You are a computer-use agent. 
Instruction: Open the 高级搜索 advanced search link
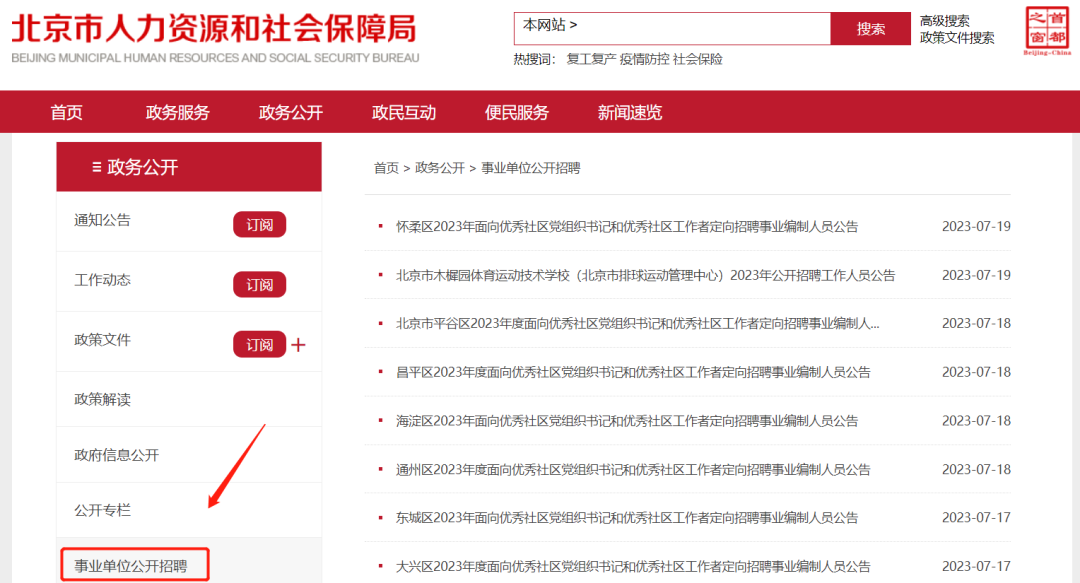[944, 21]
